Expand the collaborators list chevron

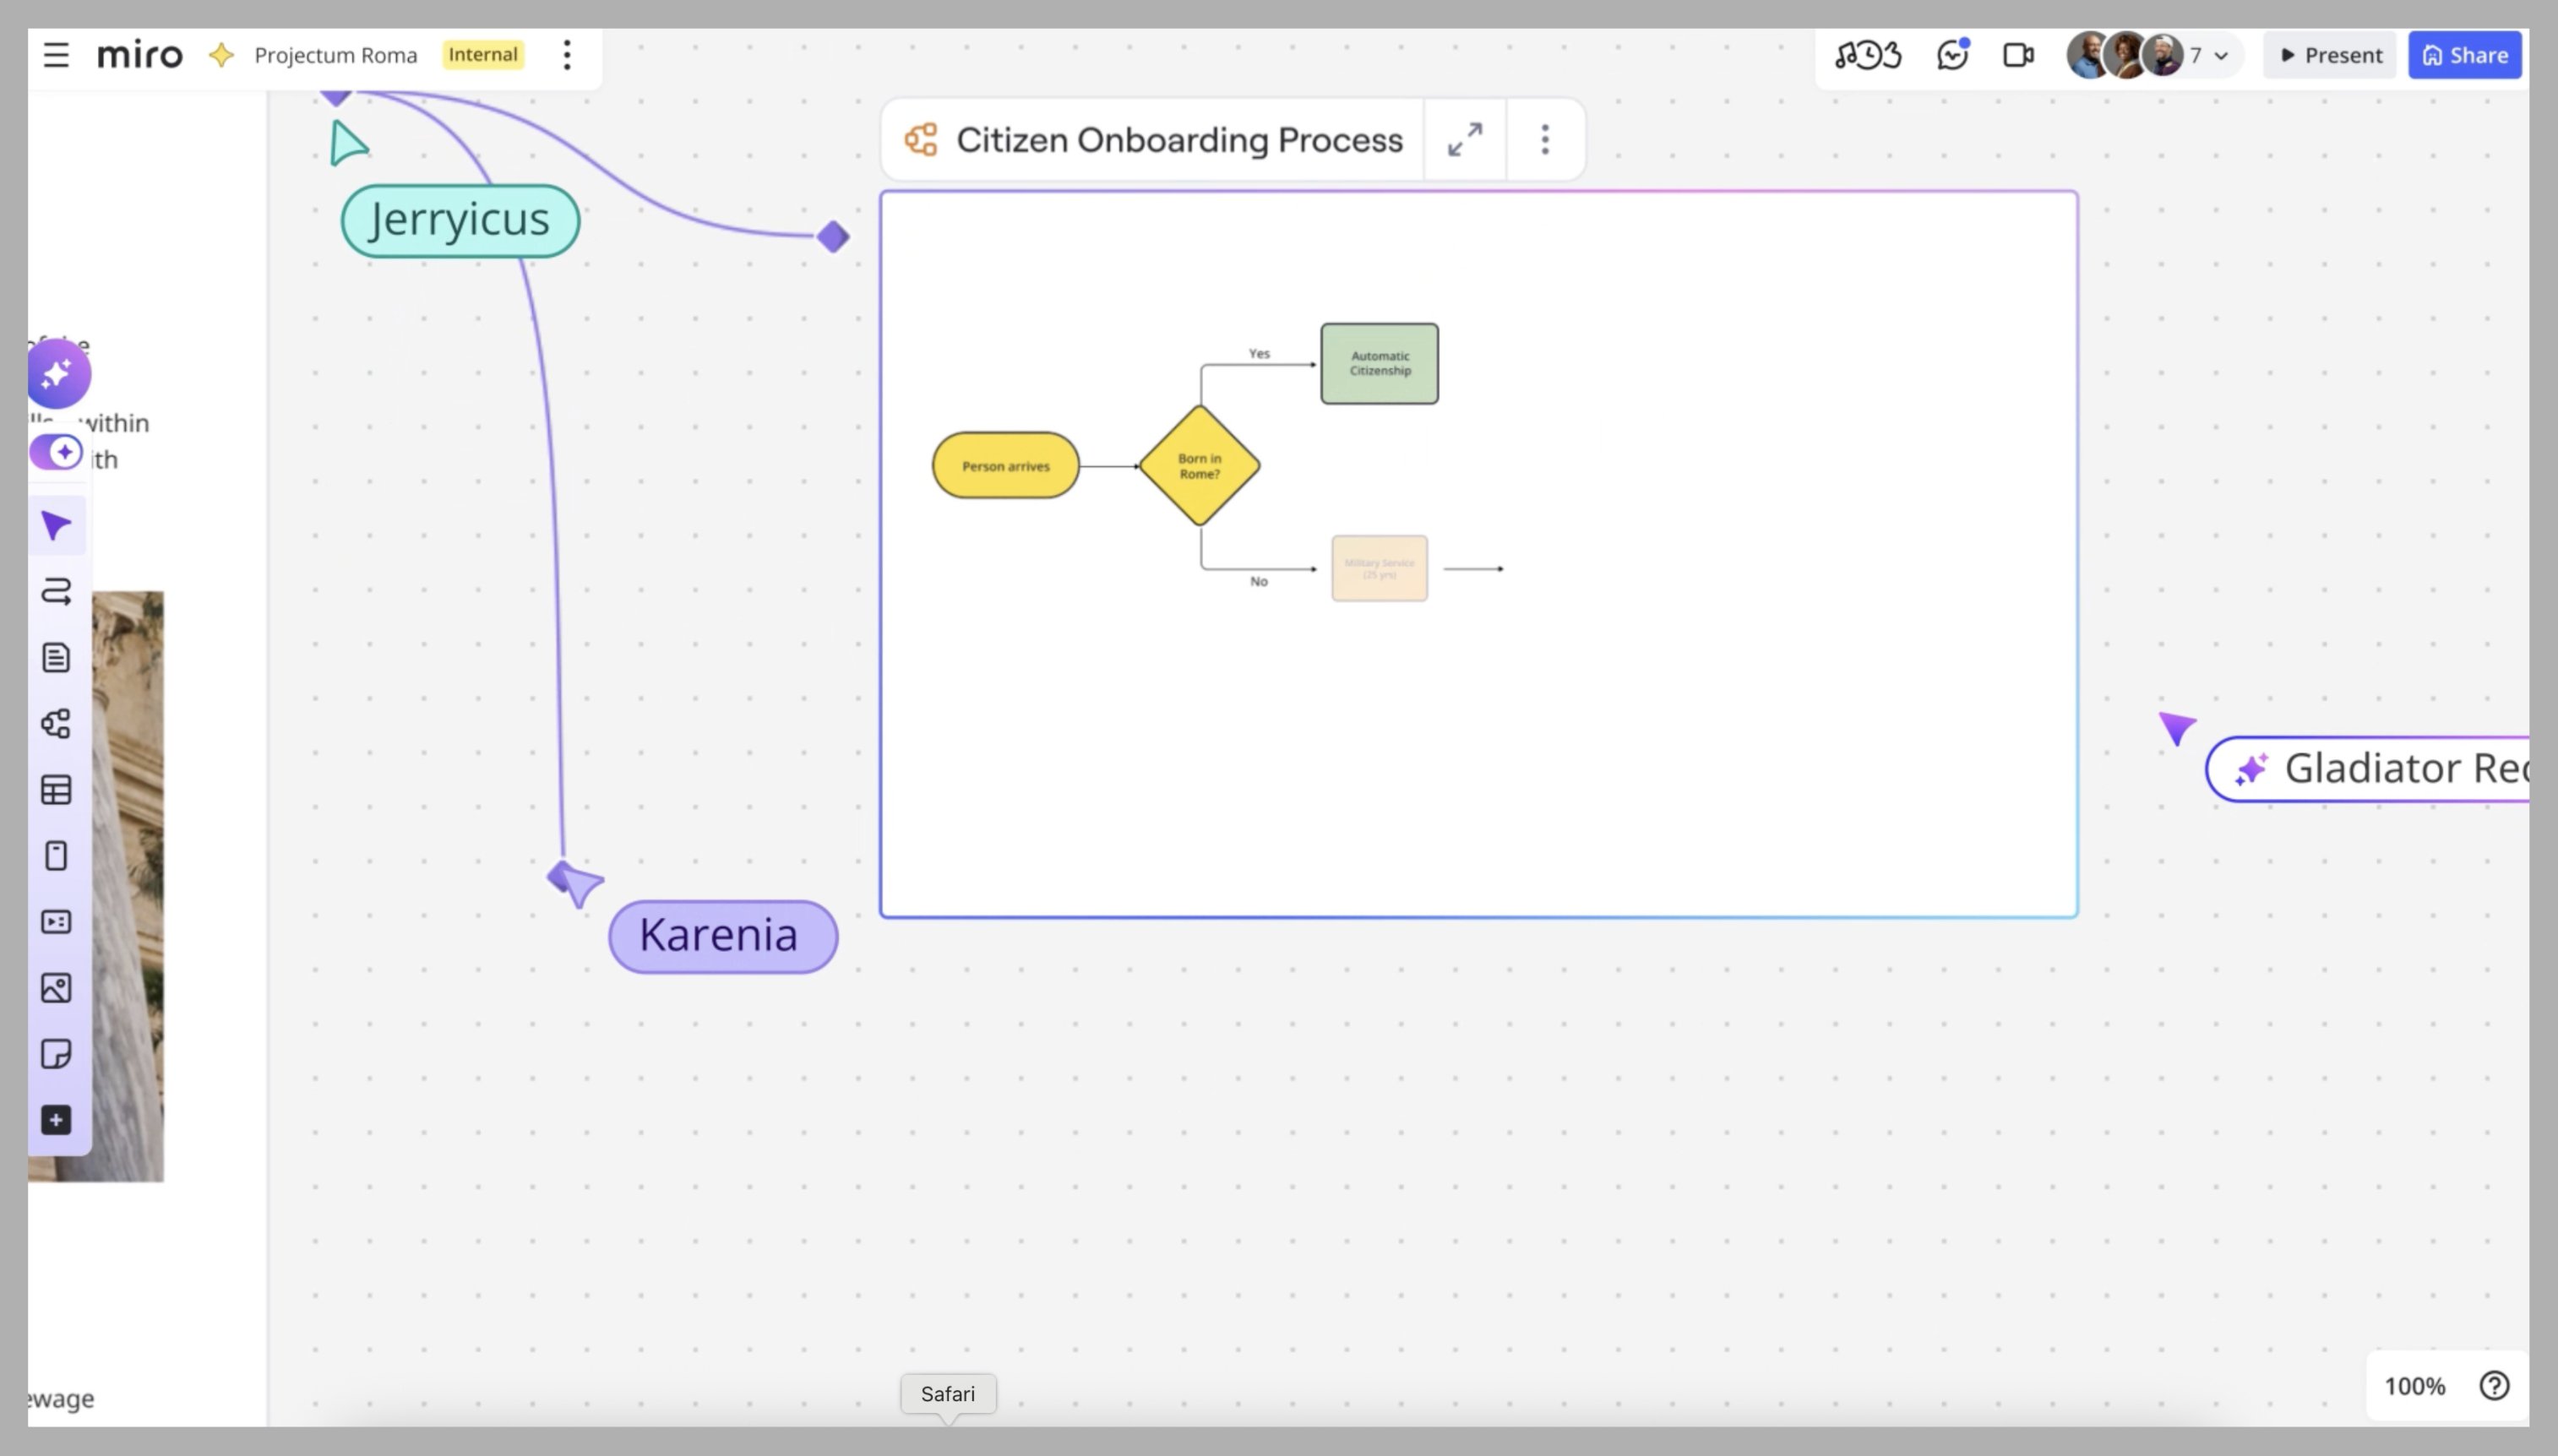pyautogui.click(x=2221, y=56)
